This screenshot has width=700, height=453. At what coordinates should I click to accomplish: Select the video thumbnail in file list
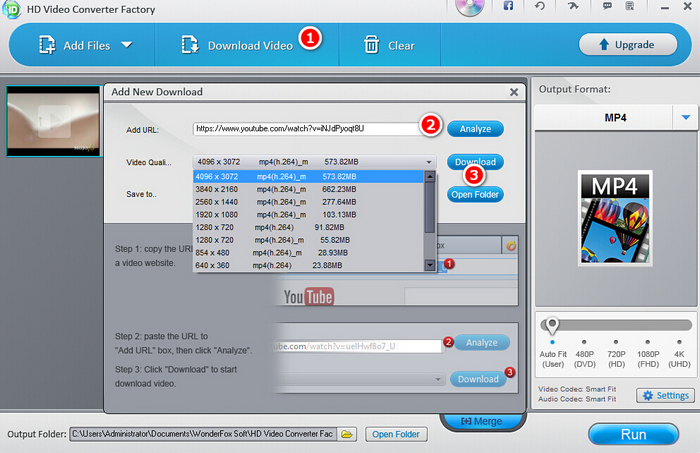tap(53, 121)
